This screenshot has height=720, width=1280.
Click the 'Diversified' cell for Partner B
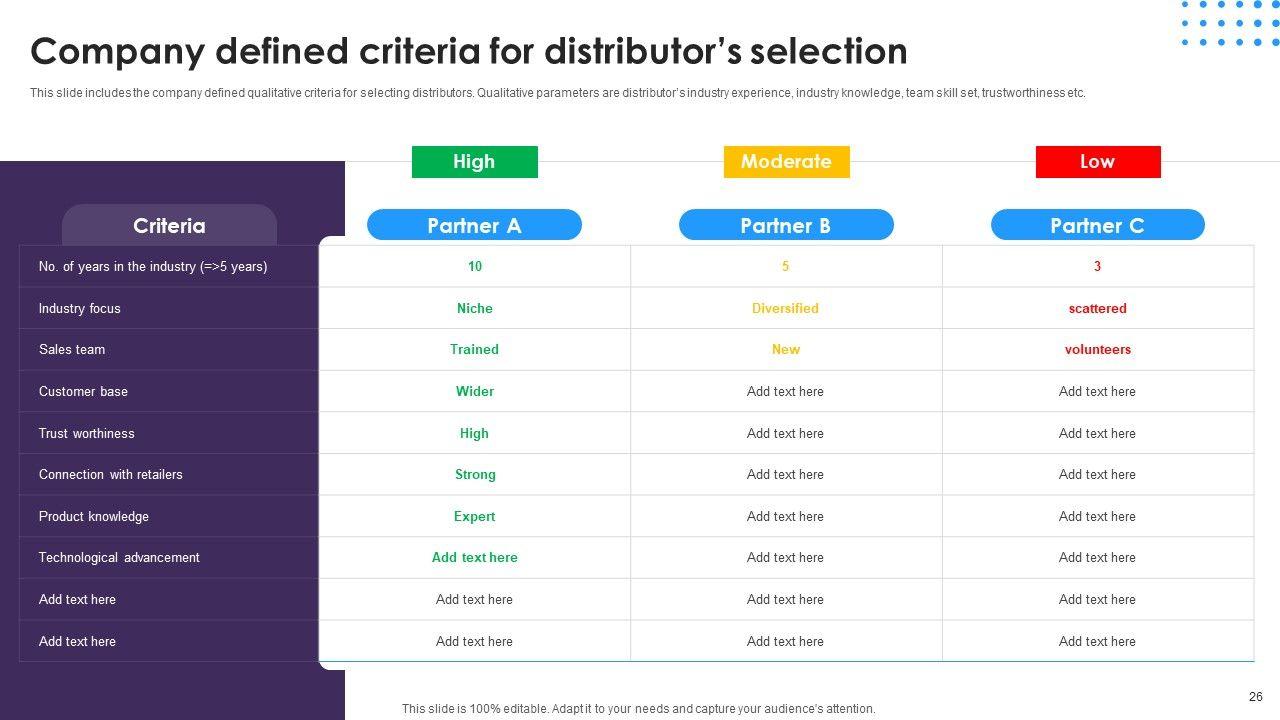[x=785, y=308]
